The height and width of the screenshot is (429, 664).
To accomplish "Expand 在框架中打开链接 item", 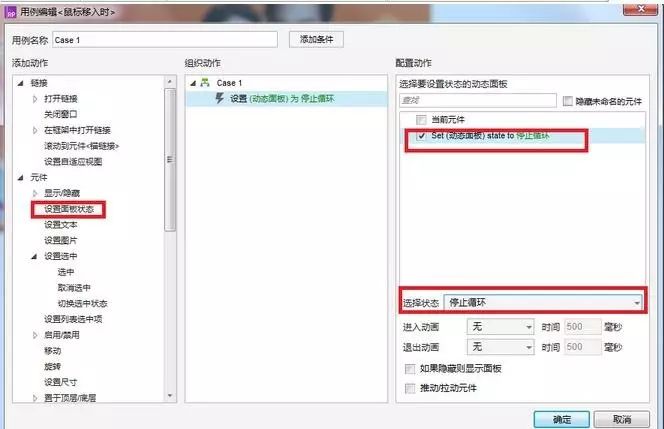I will pyautogui.click(x=35, y=130).
